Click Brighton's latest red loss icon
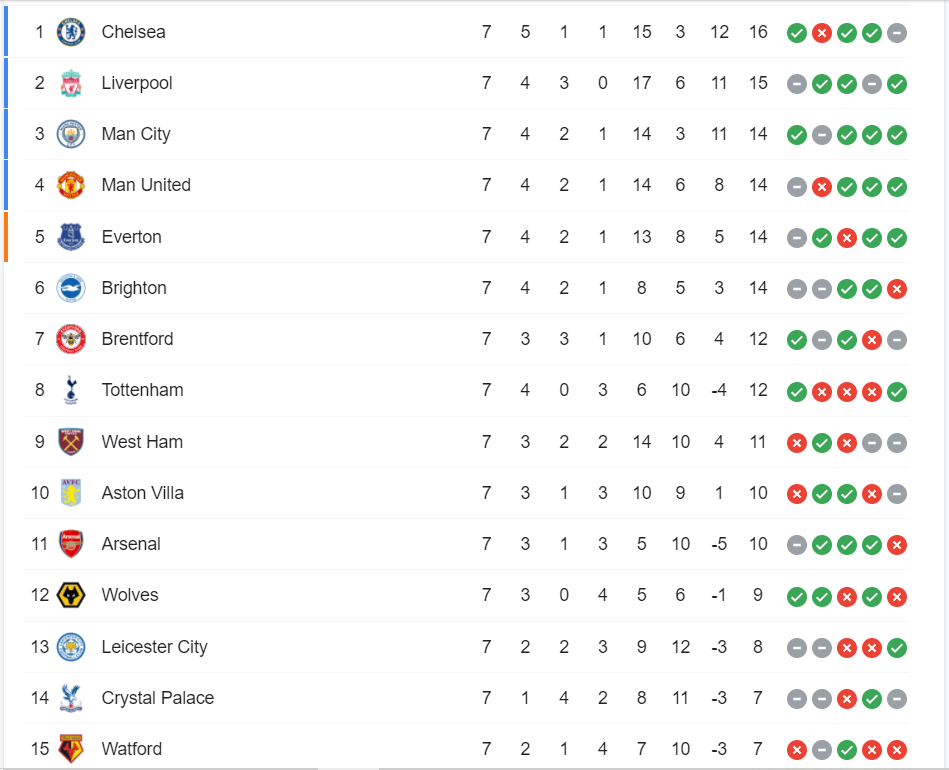Image resolution: width=949 pixels, height=770 pixels. point(896,289)
